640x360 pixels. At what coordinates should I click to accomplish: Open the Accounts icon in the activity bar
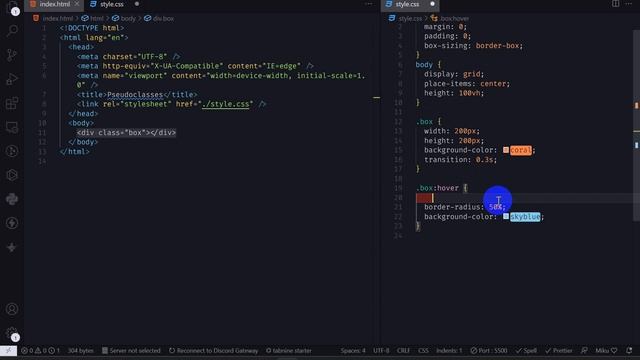point(12,309)
